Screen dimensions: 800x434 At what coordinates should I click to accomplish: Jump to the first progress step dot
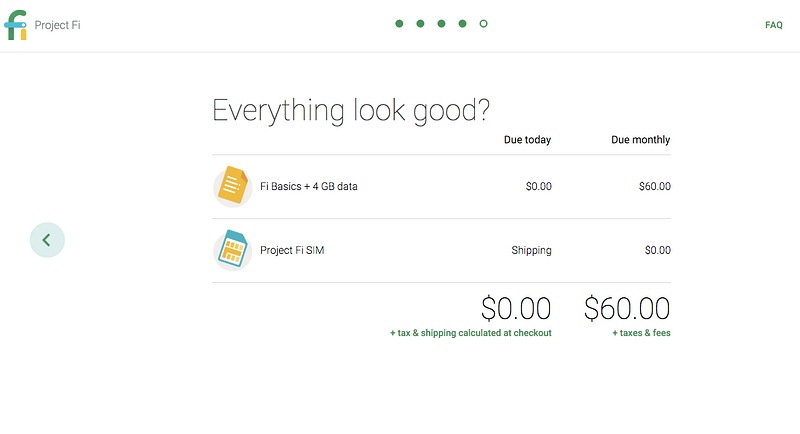399,23
